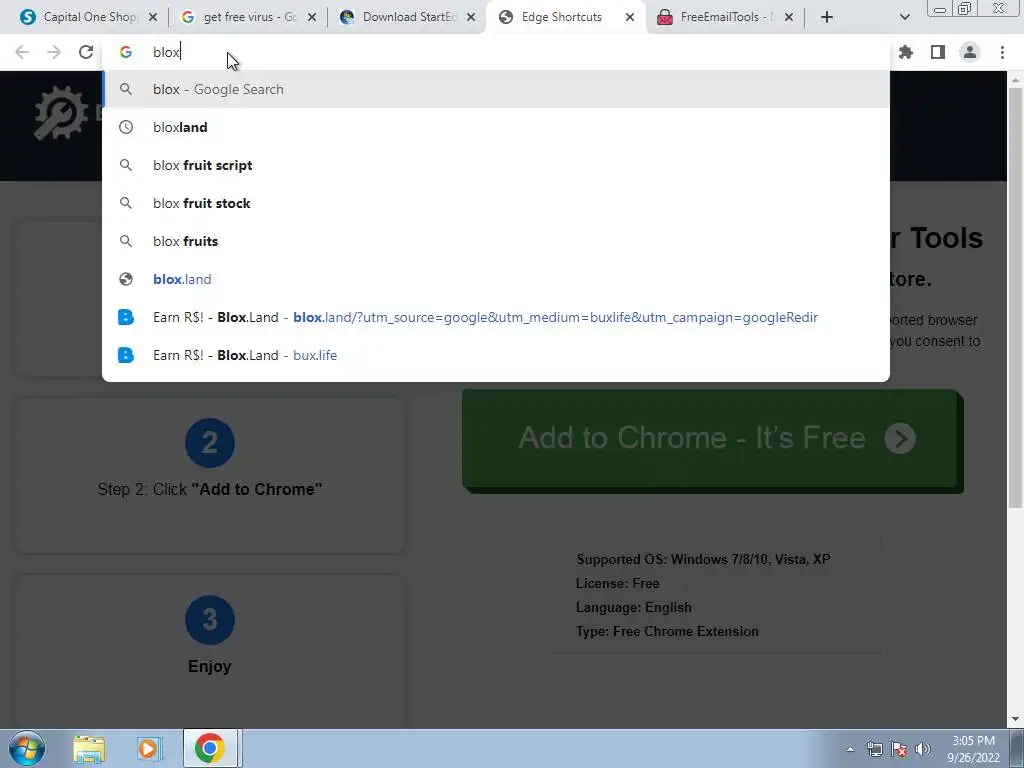Viewport: 1024px width, 768px height.
Task: Click the page vertical scrollbar thumb
Action: point(1015,297)
